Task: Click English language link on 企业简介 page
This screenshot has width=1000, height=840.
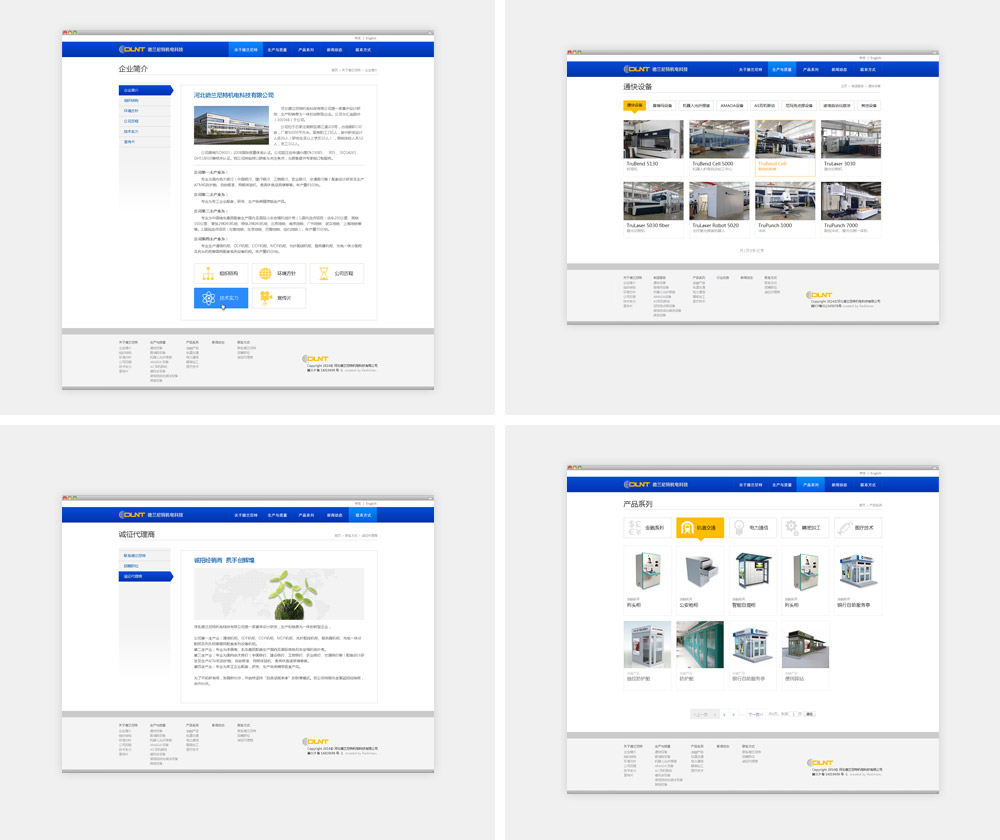Action: [372, 38]
